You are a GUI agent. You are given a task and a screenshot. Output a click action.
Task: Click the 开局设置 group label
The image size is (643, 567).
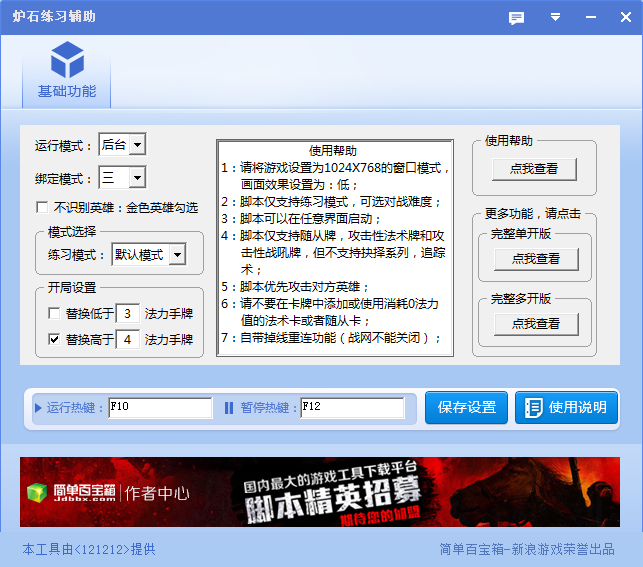coord(72,287)
